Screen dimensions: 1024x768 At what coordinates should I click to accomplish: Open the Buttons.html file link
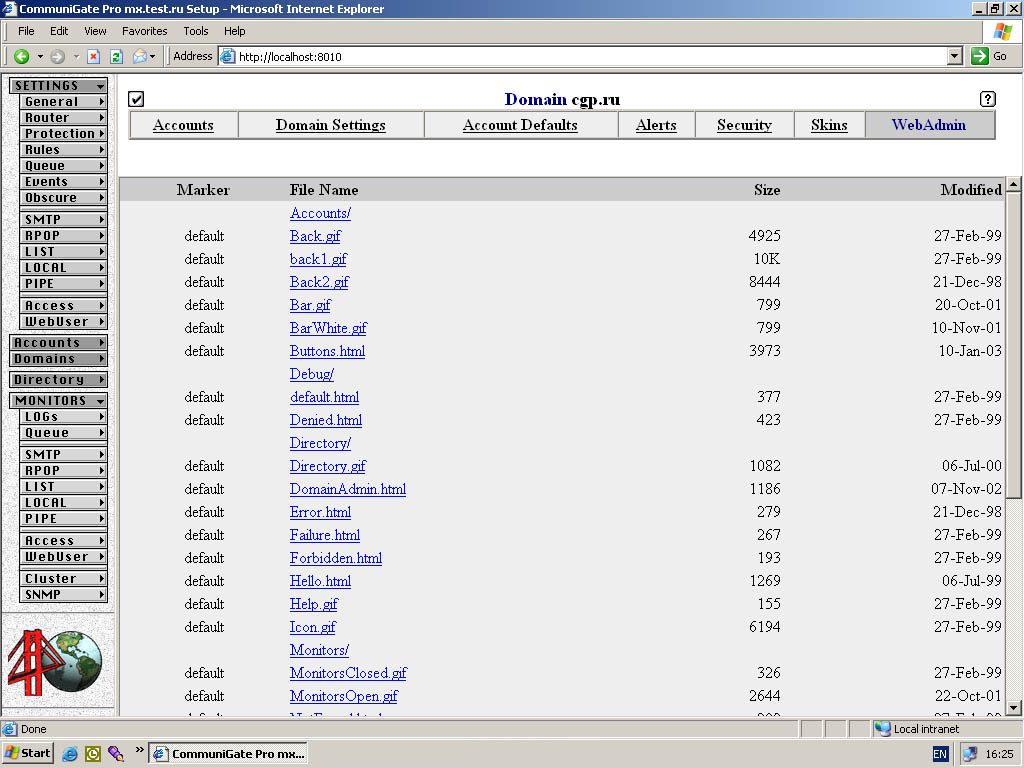click(x=327, y=351)
